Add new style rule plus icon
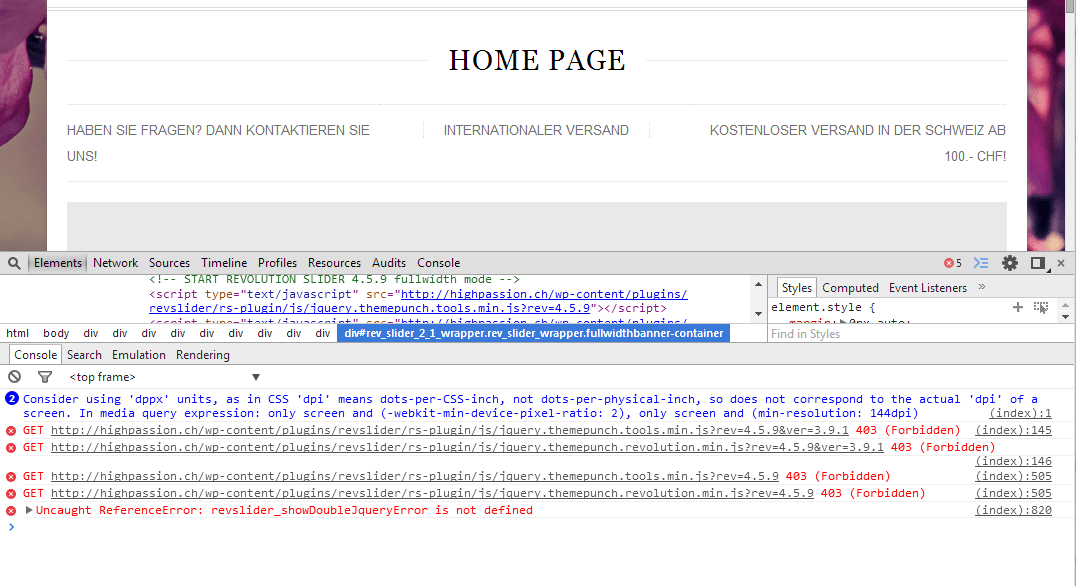Screen dimensions: 1076x586 1018,307
